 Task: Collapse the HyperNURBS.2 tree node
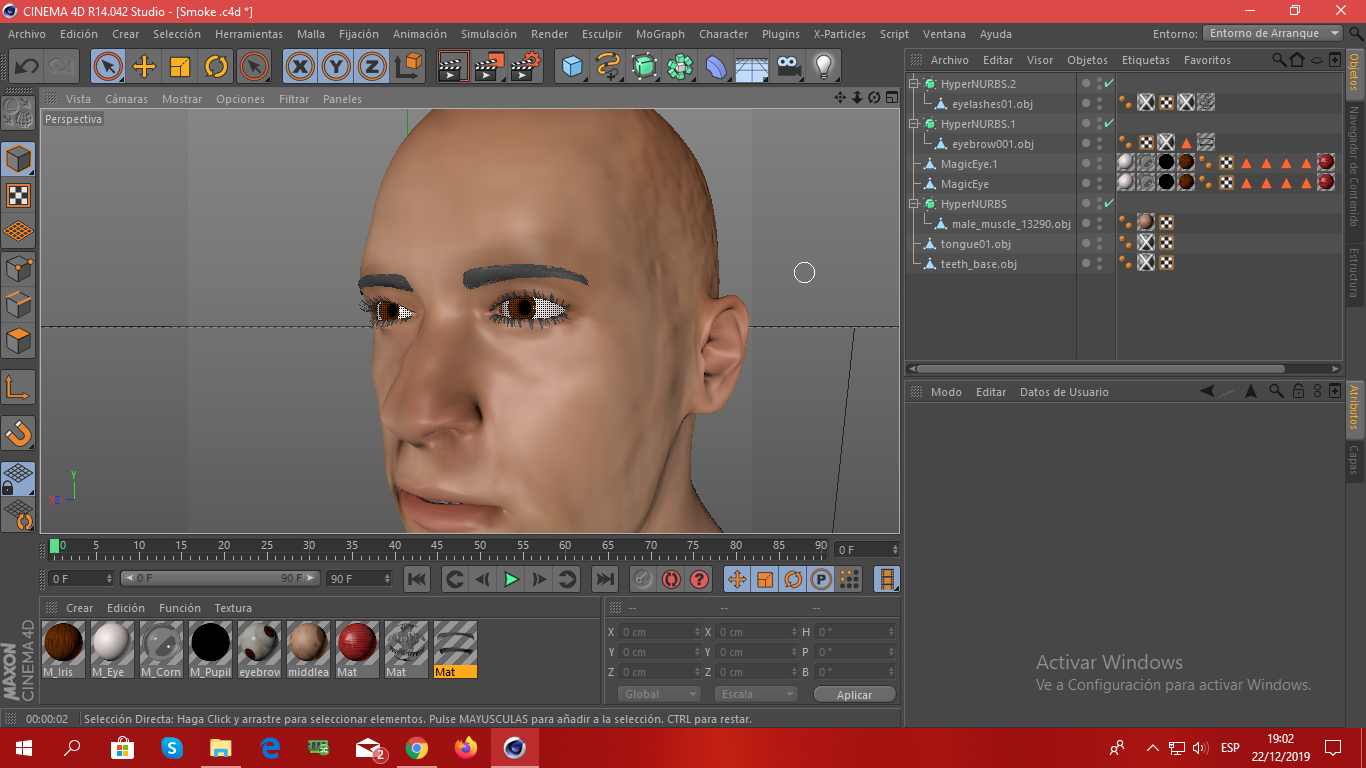click(914, 84)
